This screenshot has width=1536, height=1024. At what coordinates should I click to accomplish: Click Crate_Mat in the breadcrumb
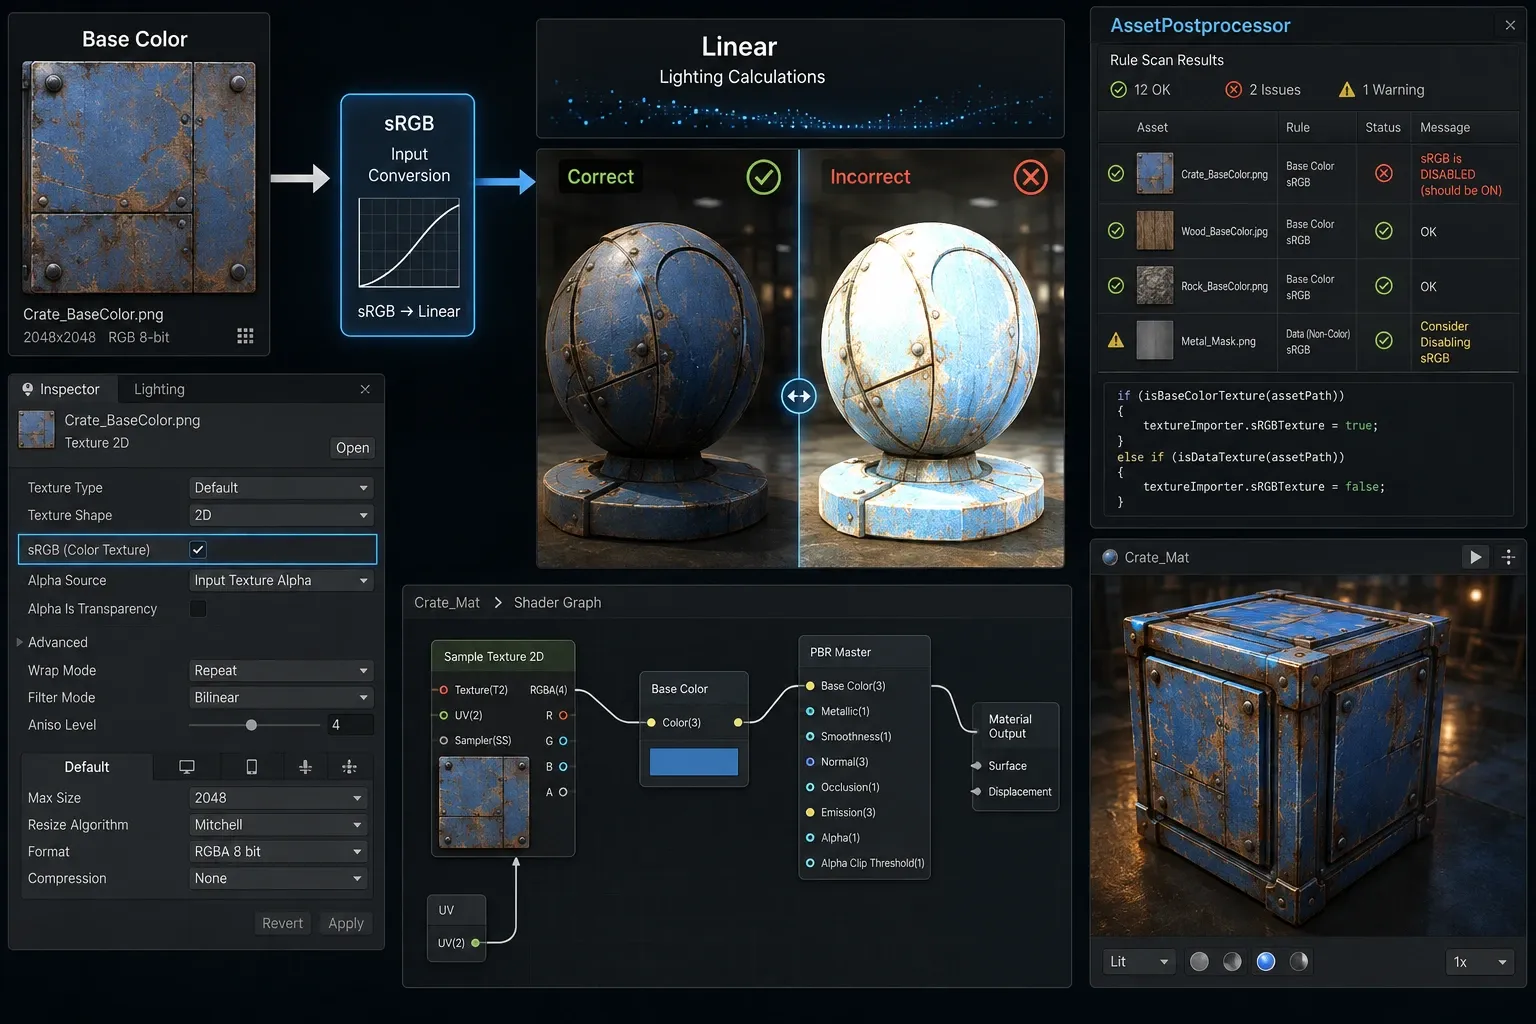[447, 602]
